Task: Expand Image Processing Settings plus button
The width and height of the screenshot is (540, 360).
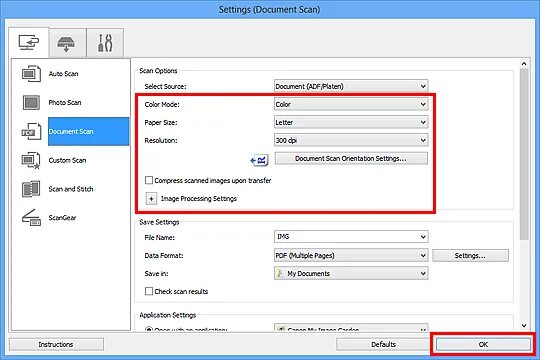Action: (x=151, y=199)
